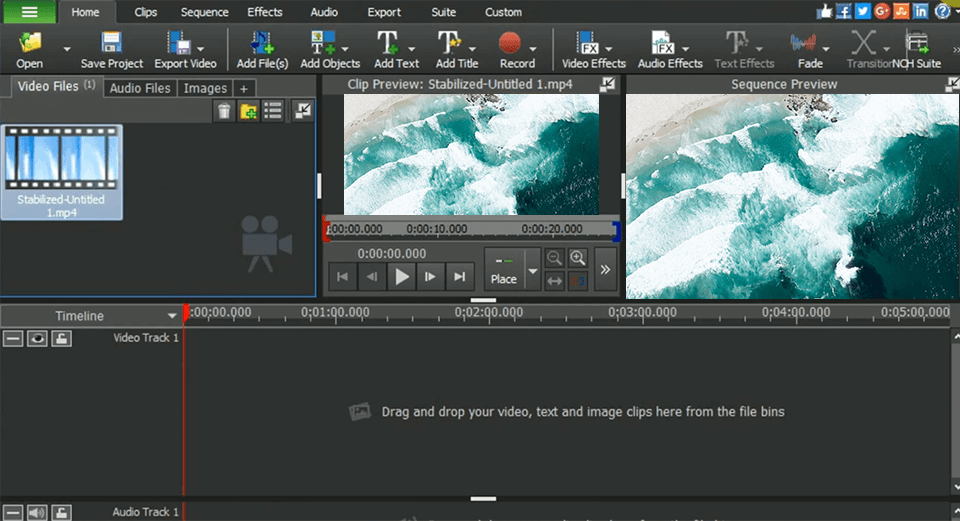Screen dimensions: 960x521
Task: Select the Stabilized-Untitled 1.mp4 clip thumbnail
Action: (61, 172)
